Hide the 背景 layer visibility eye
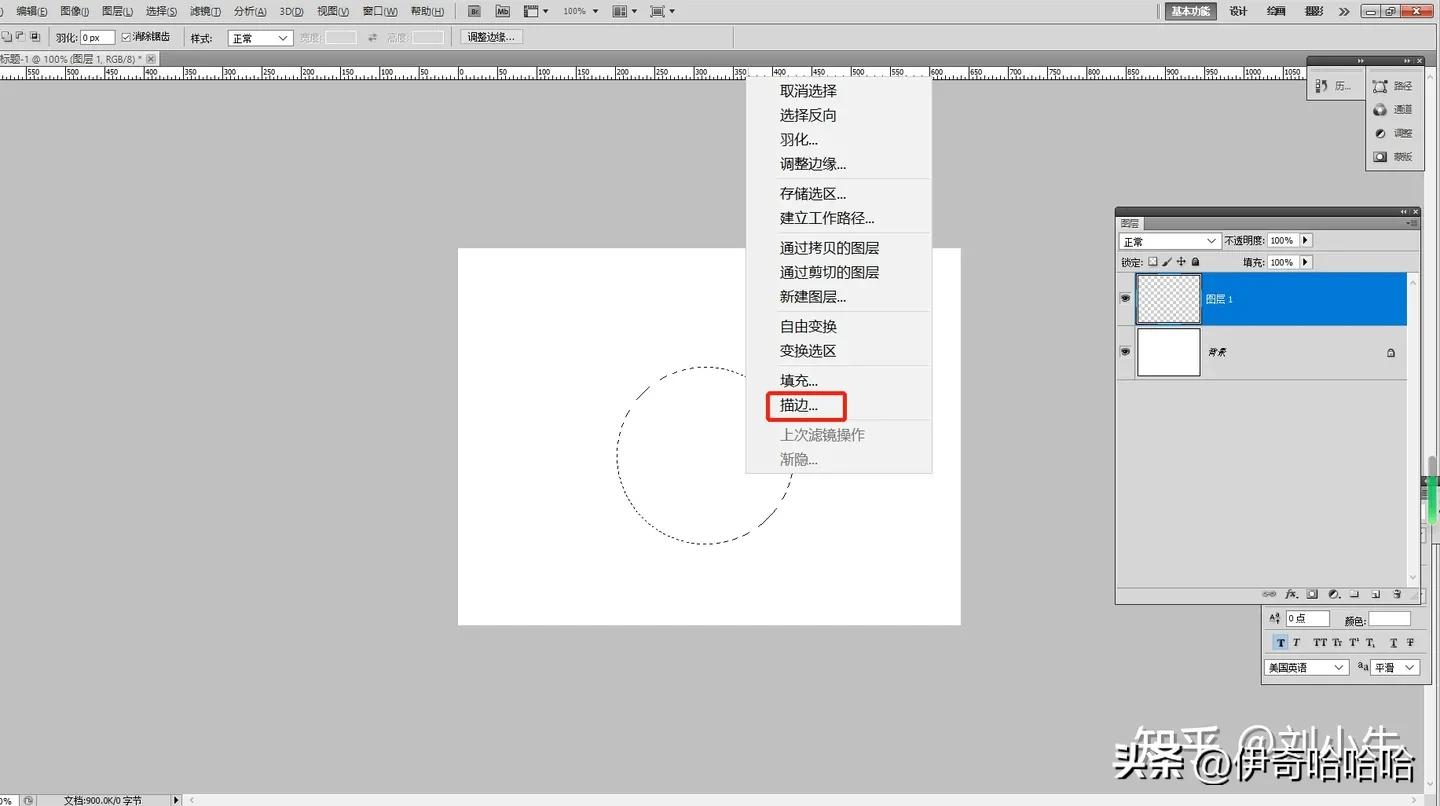Image resolution: width=1440 pixels, height=806 pixels. click(1124, 352)
